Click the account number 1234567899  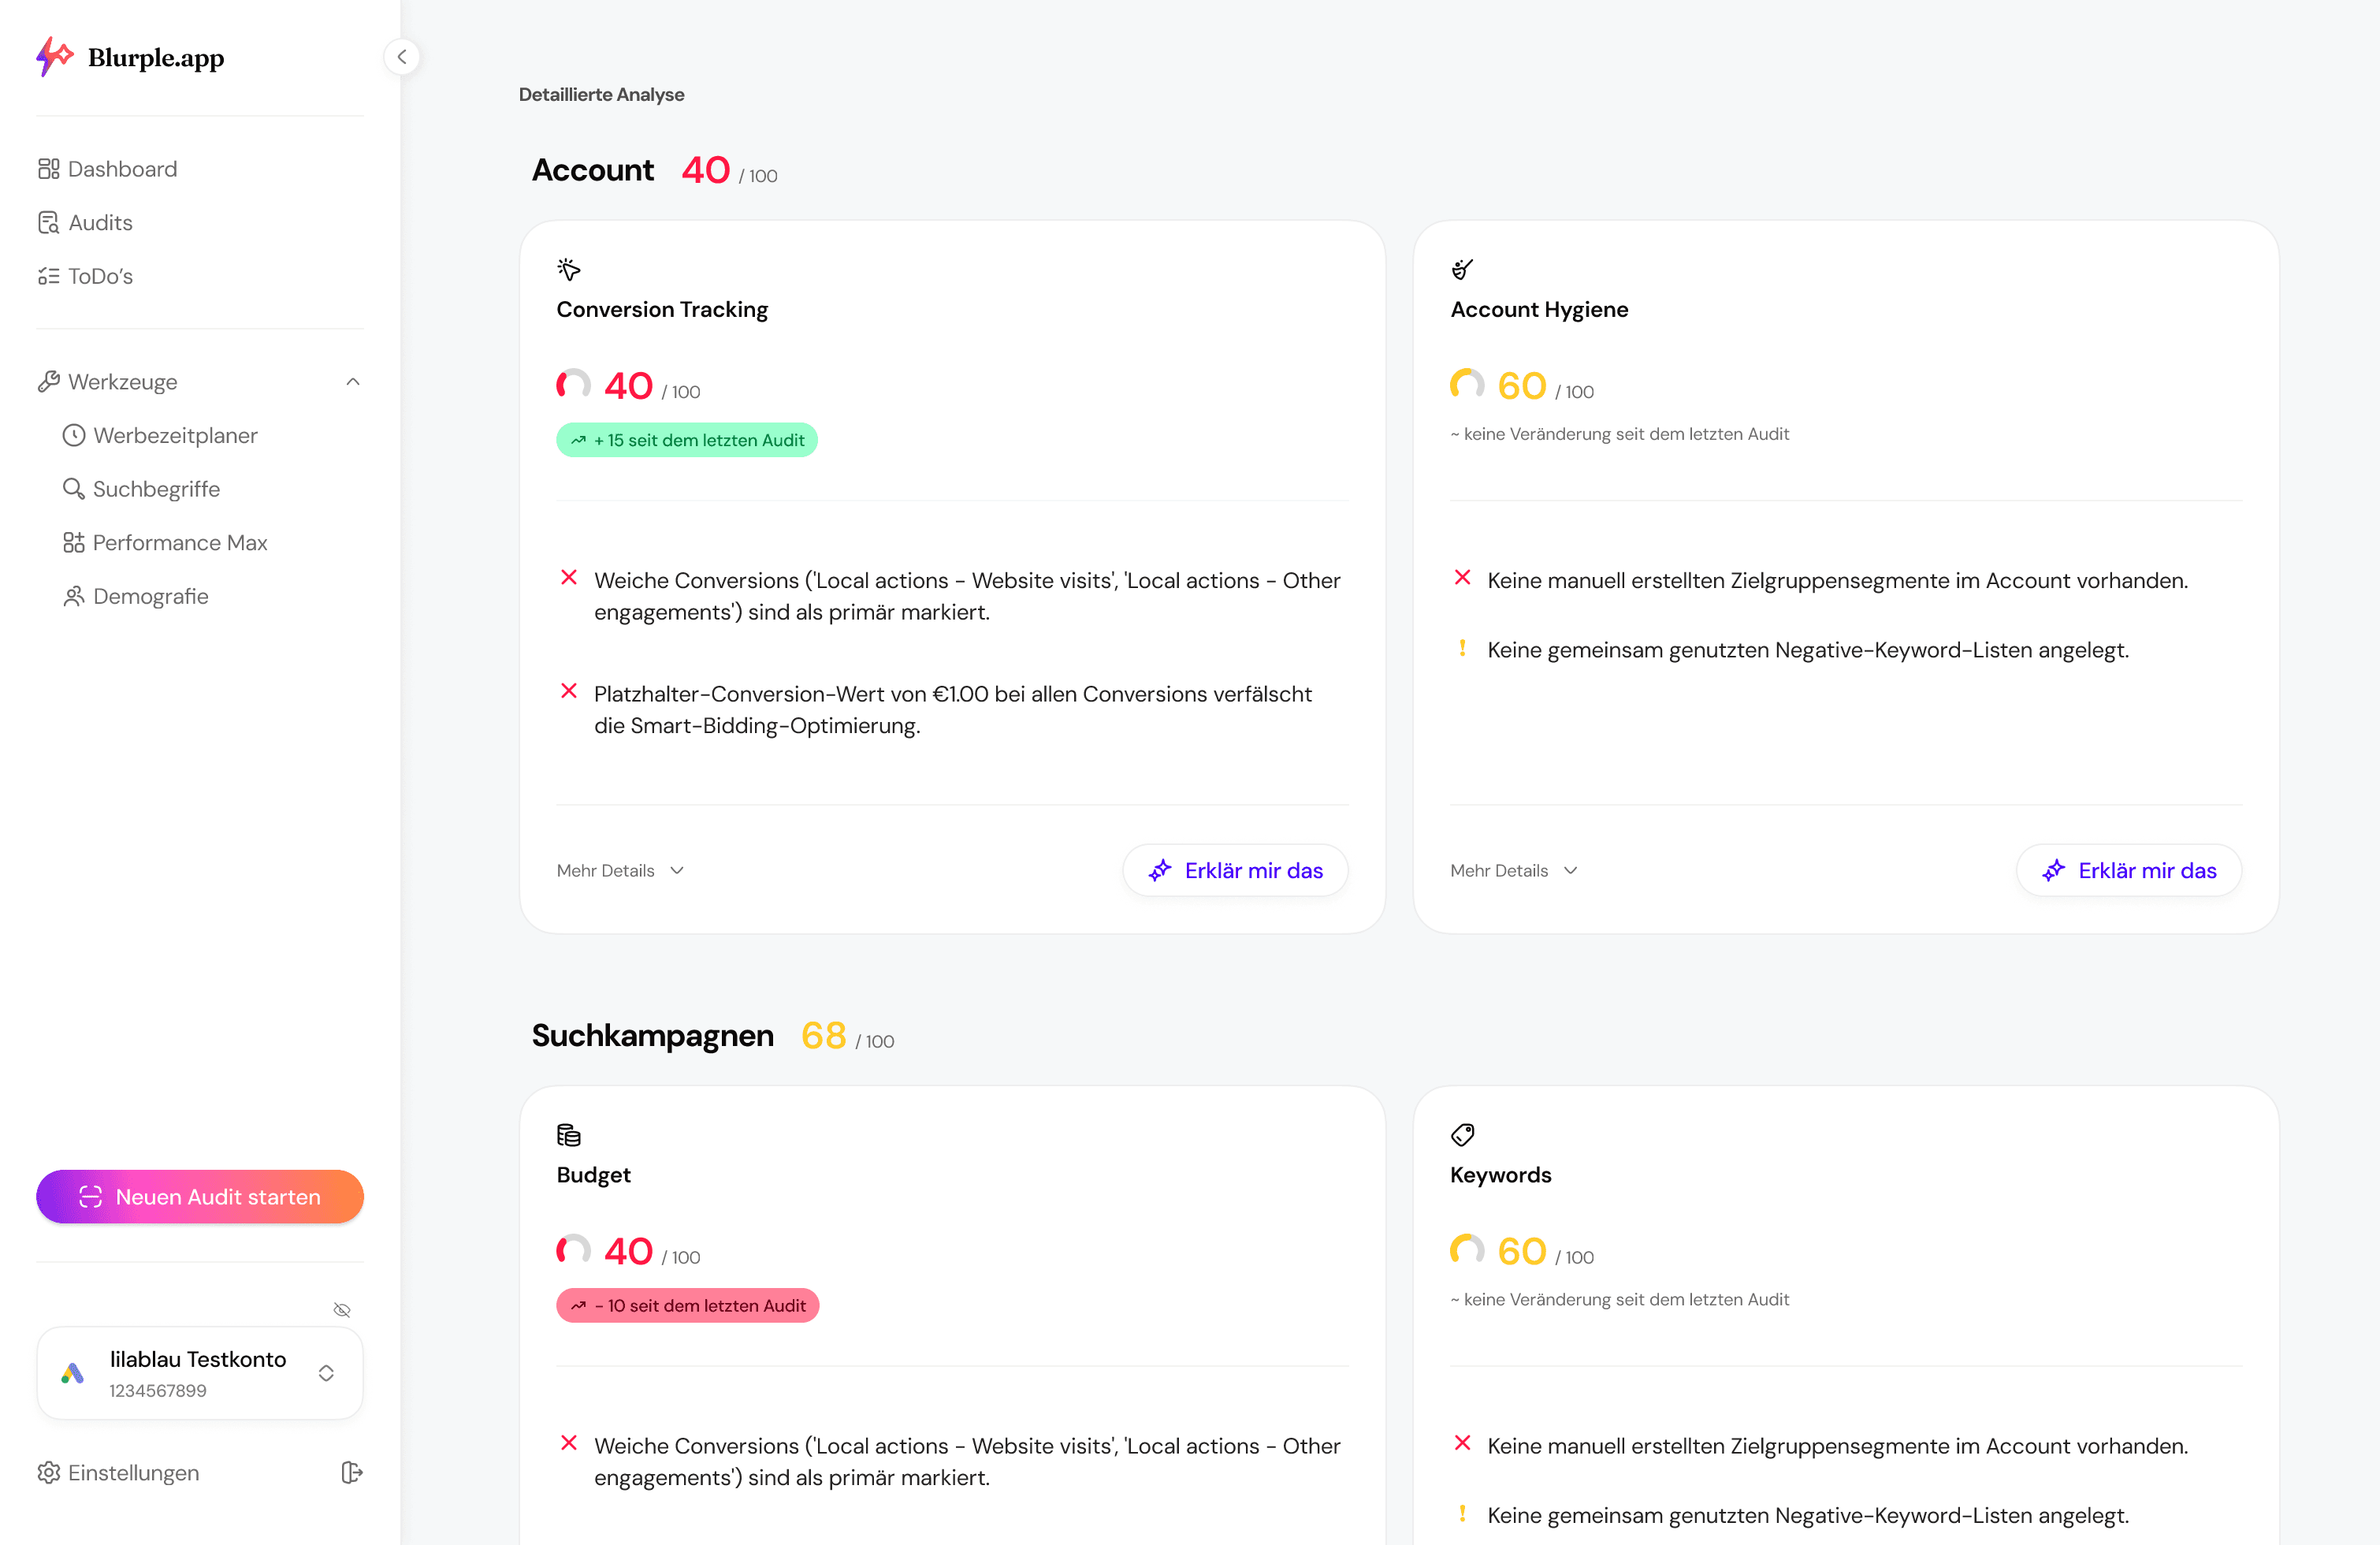158,1391
